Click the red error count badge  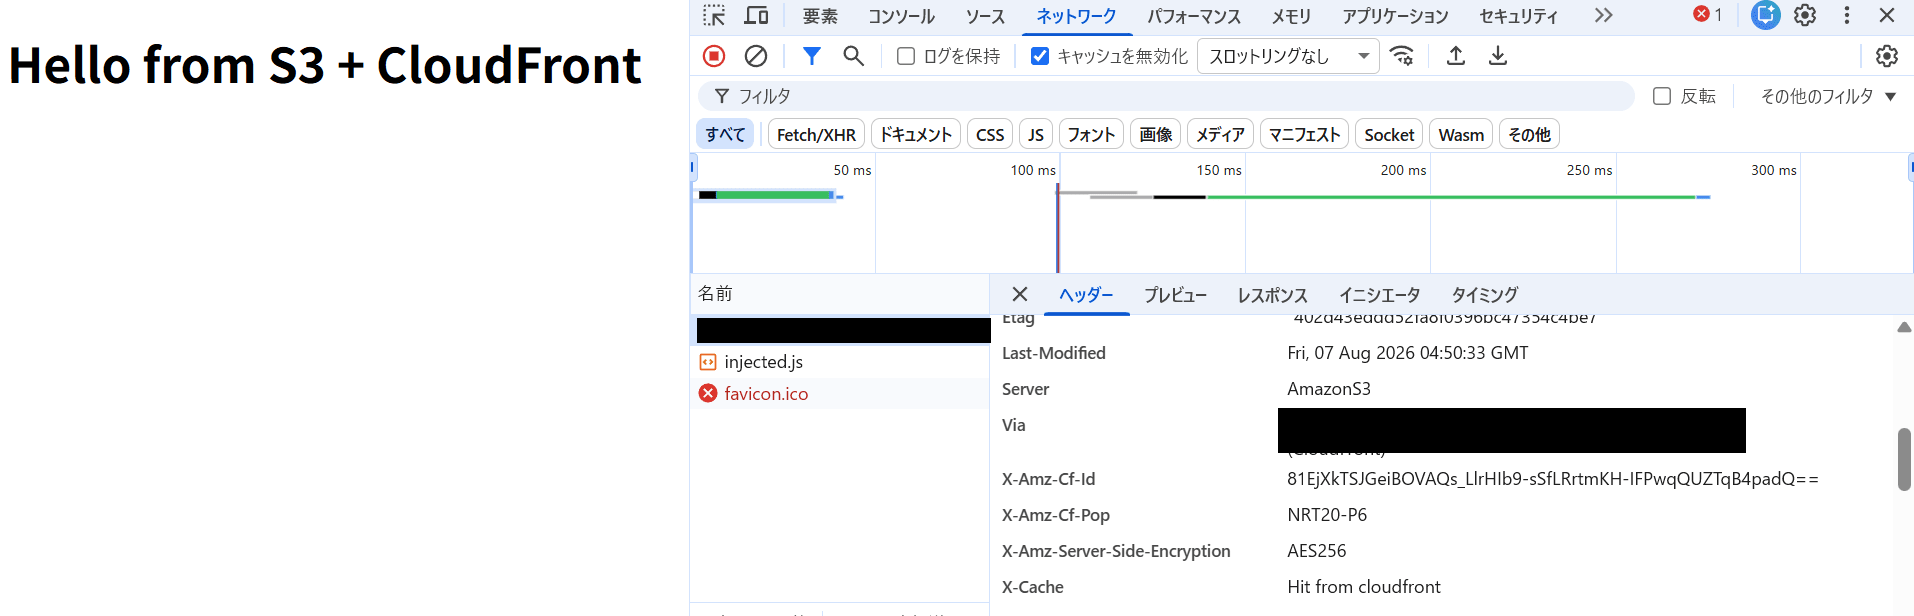[1708, 15]
